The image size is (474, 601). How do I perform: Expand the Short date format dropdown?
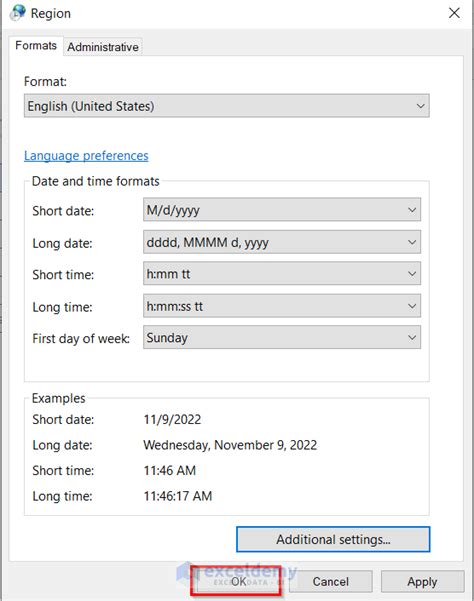coord(282,210)
